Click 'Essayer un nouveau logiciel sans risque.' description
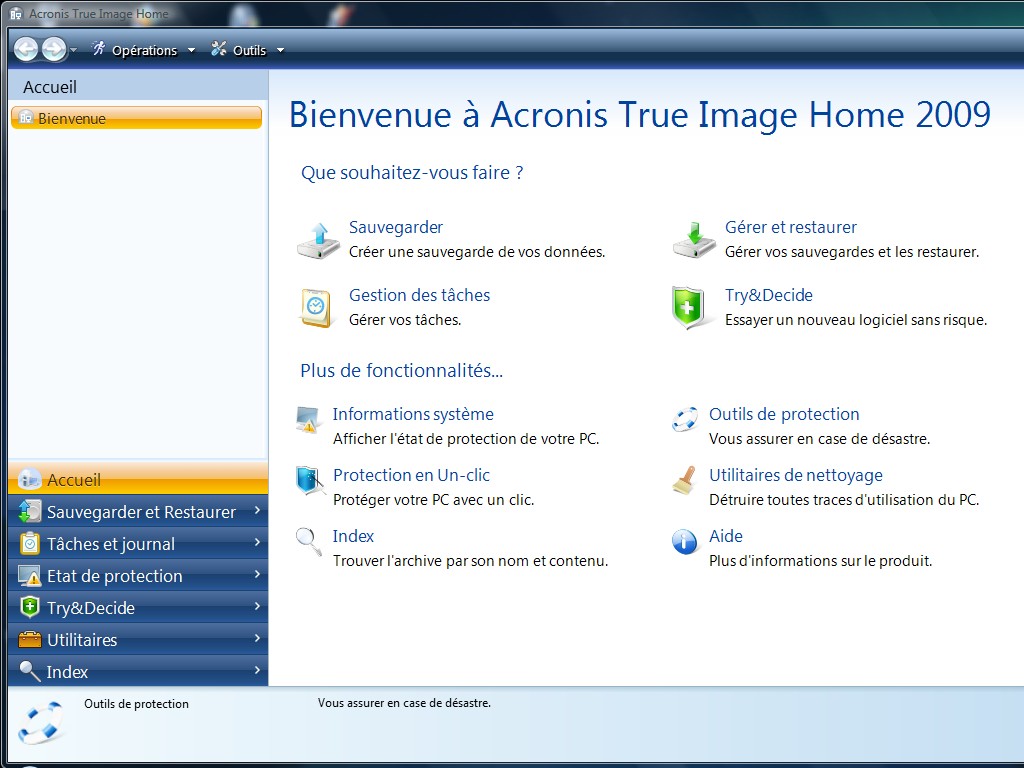Image resolution: width=1024 pixels, height=768 pixels. click(x=856, y=320)
